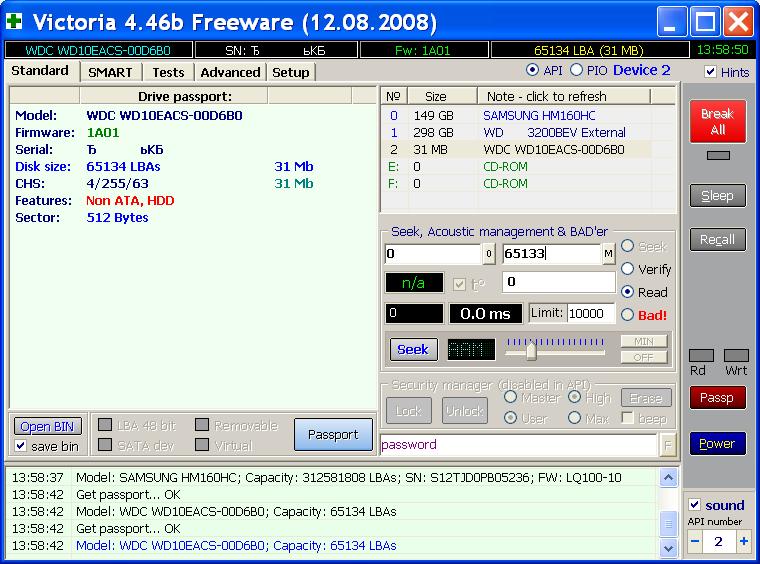
Task: Click the Open BIN button
Action: [49, 427]
